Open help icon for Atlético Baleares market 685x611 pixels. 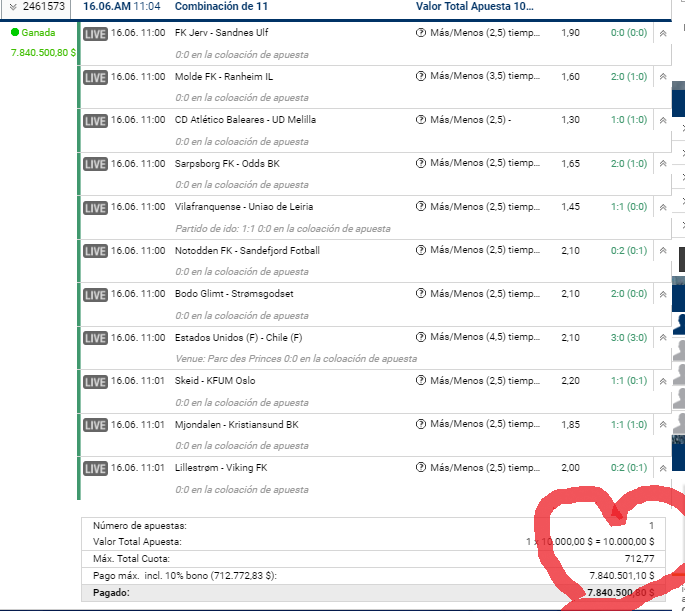[421, 119]
